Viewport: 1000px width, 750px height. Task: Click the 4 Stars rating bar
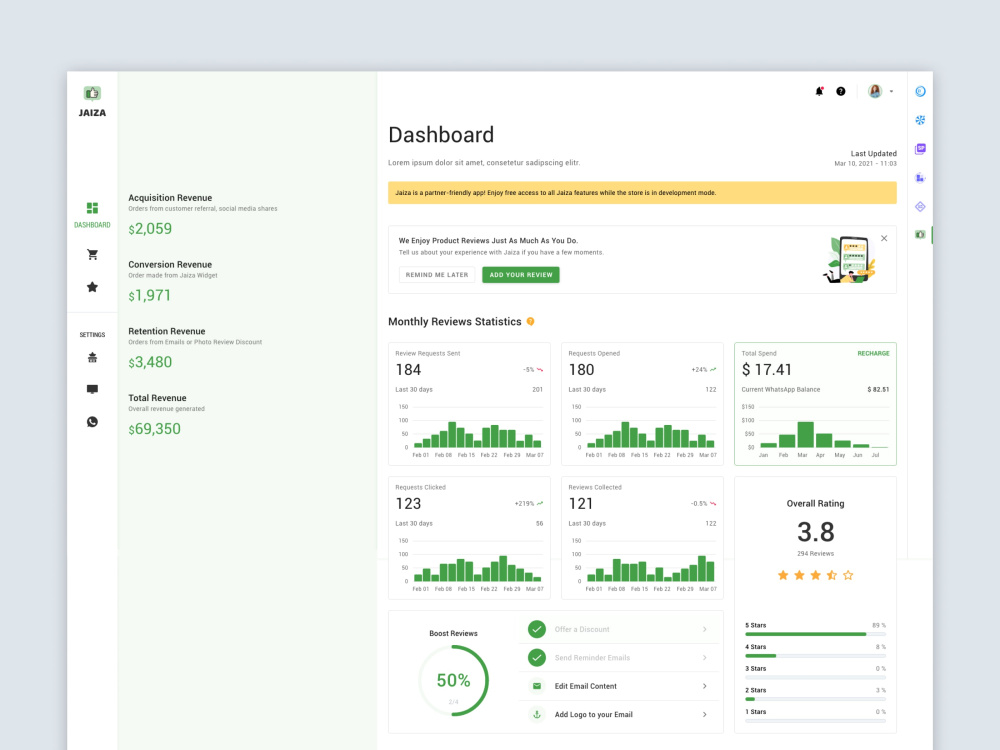tap(815, 656)
